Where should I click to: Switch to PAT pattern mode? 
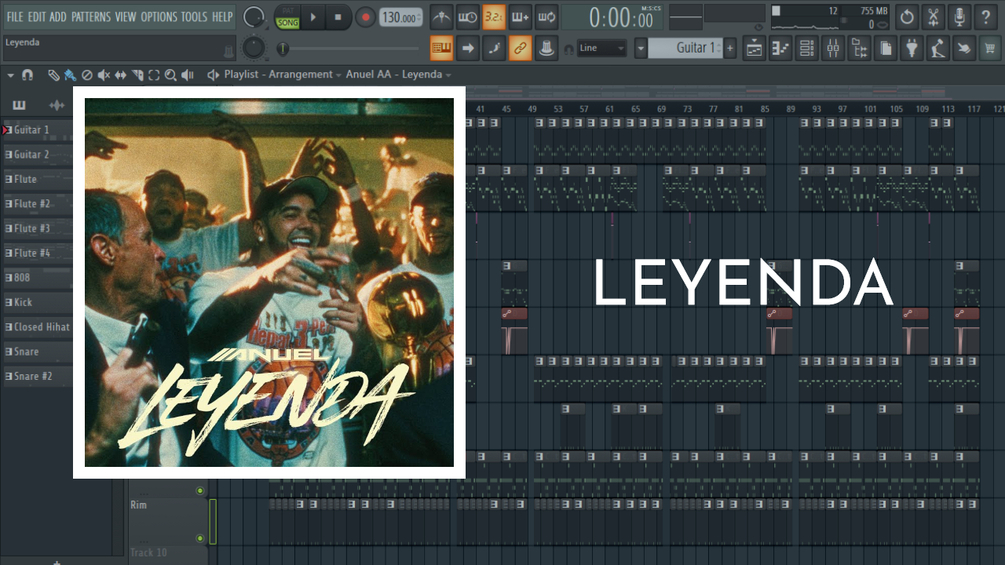coord(288,11)
